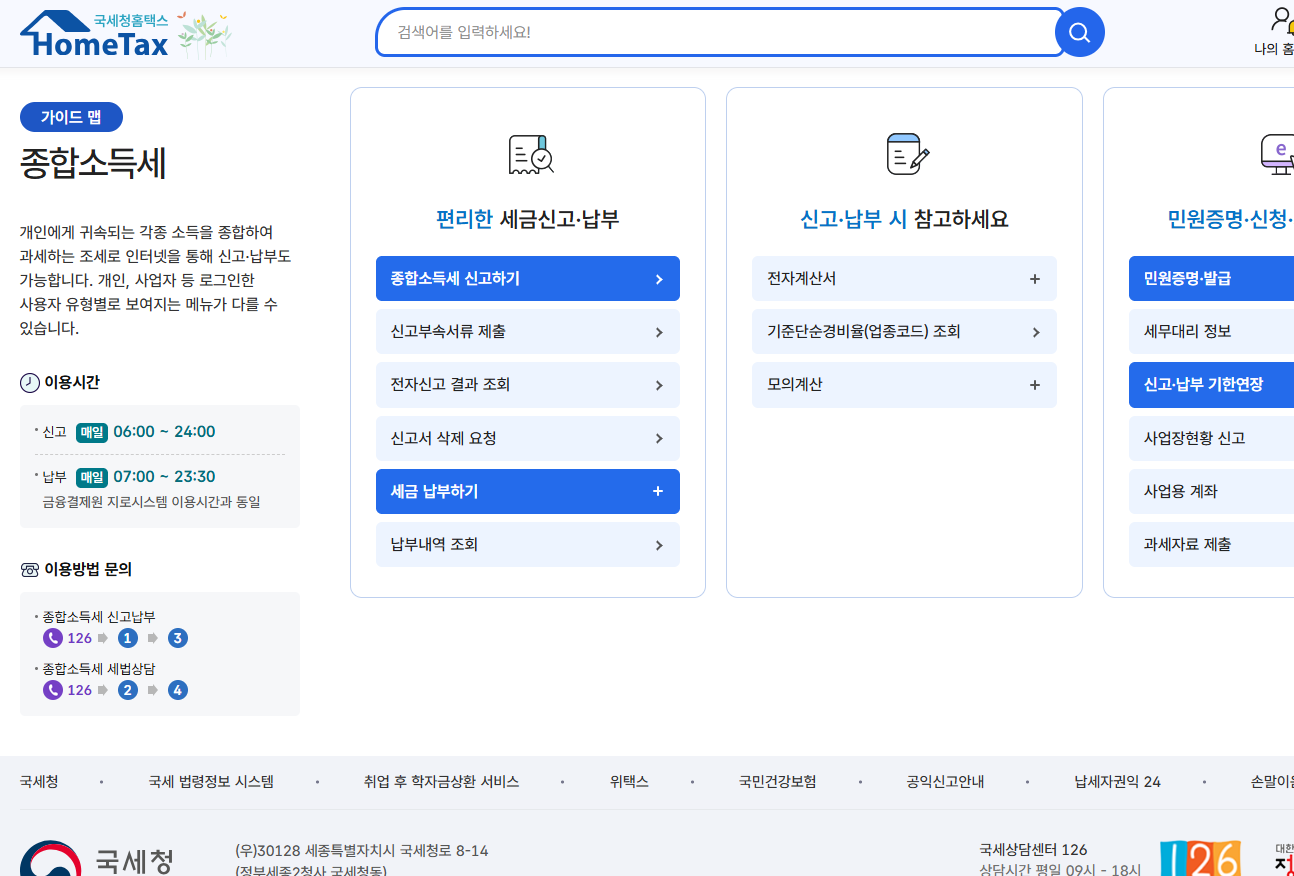Click the 07:00 ~ 23:30 payment hours
Image resolution: width=1294 pixels, height=876 pixels.
tap(164, 477)
